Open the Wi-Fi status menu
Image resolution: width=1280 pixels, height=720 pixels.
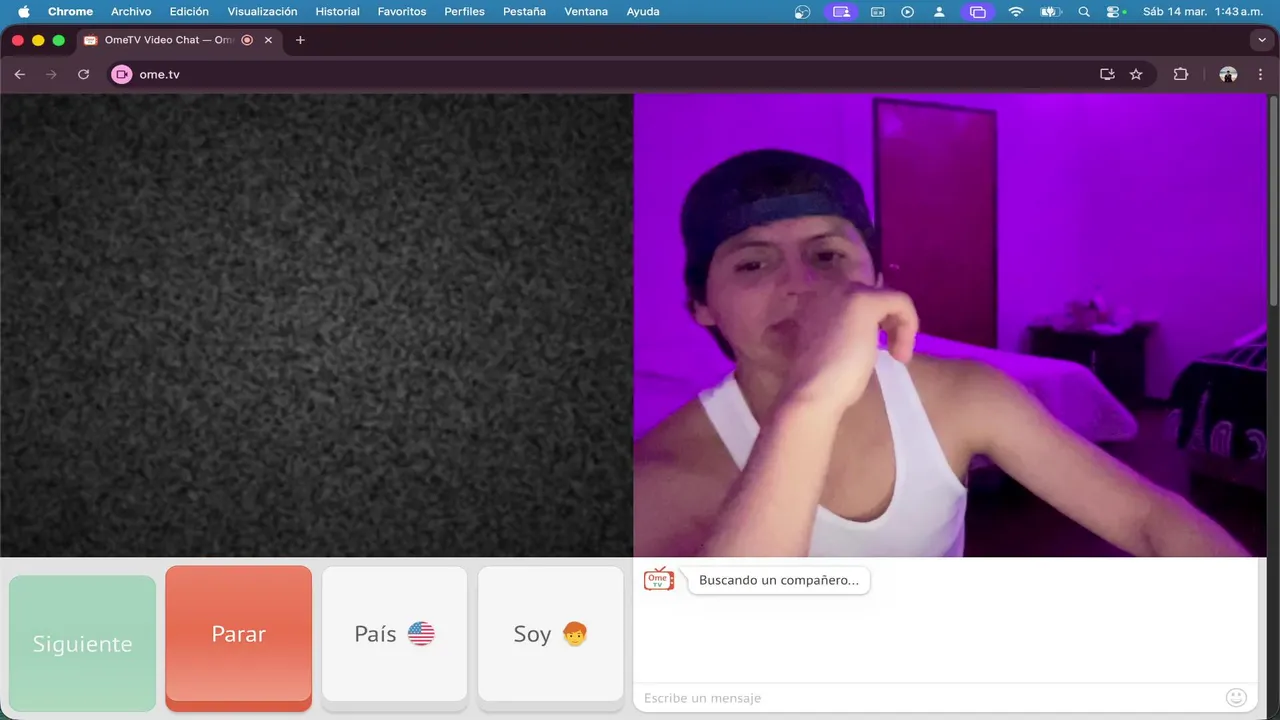(x=1016, y=12)
